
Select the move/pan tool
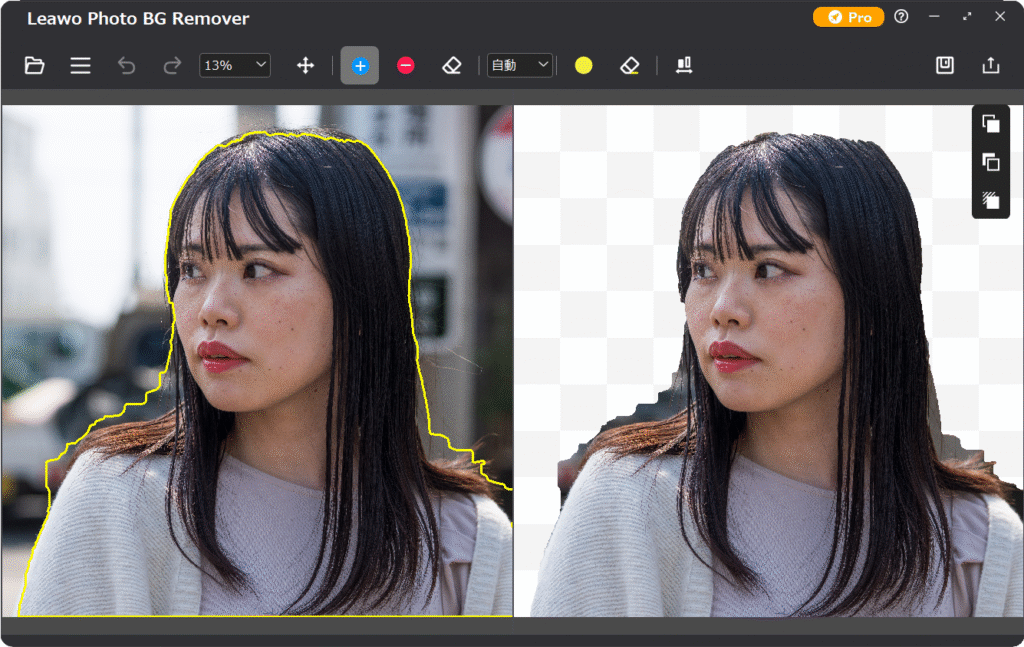click(x=306, y=66)
